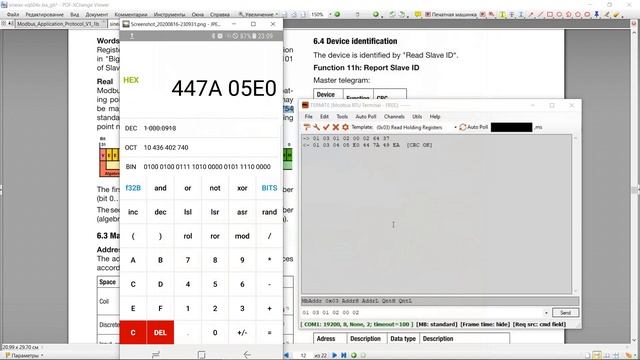Toggle the BITS view in calculator
The width and height of the screenshot is (640, 360).
click(269, 188)
